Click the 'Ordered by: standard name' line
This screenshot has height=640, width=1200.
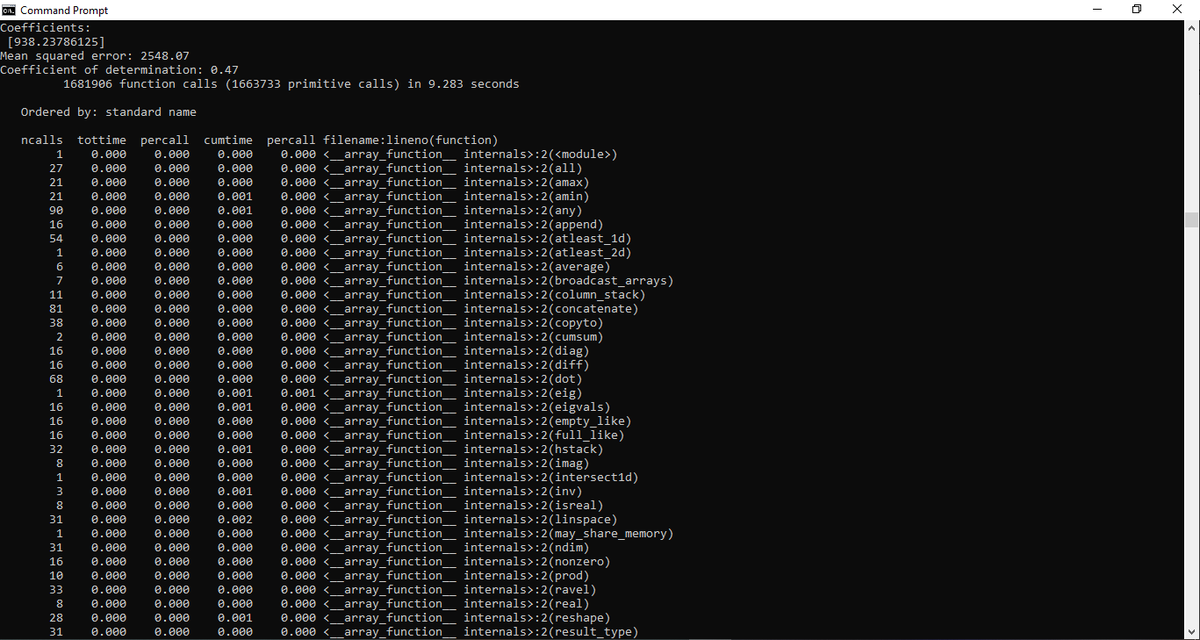tap(108, 112)
